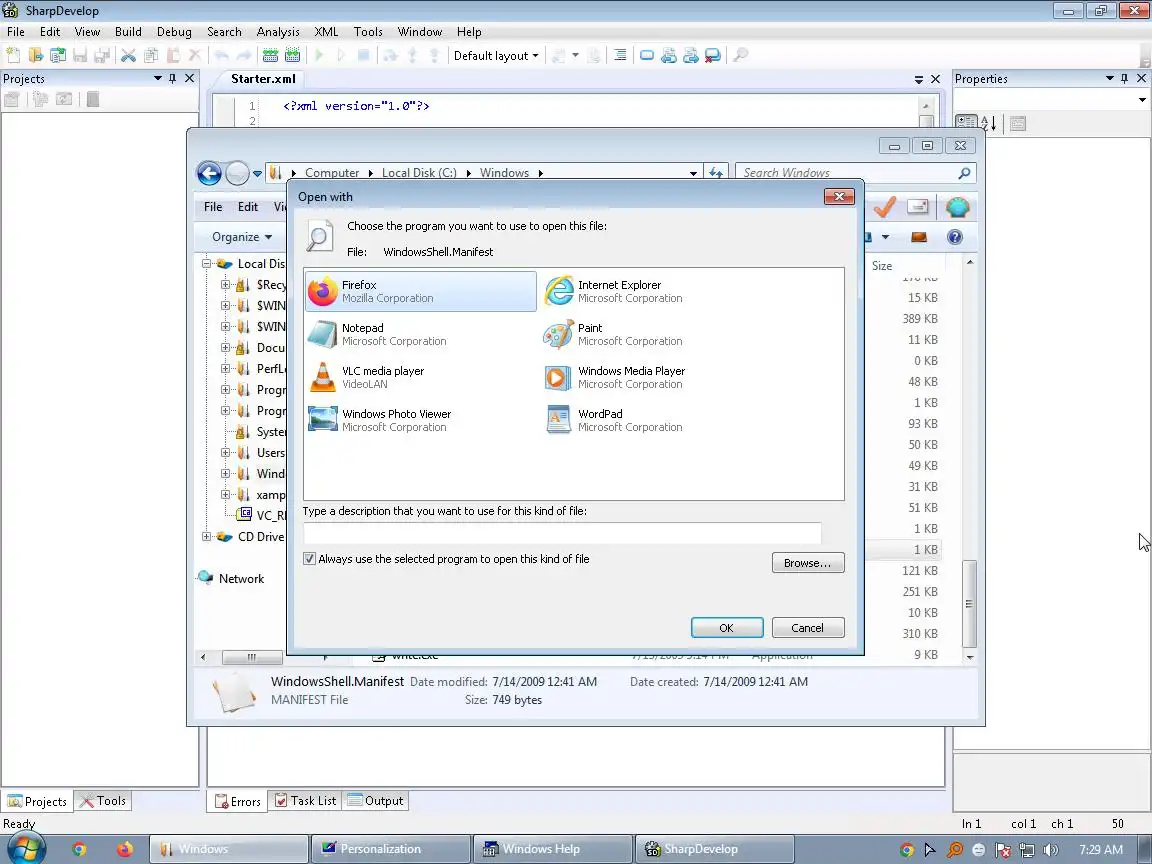The image size is (1152, 864).
Task: Collapse the Local Disk tree node
Action: 206,263
